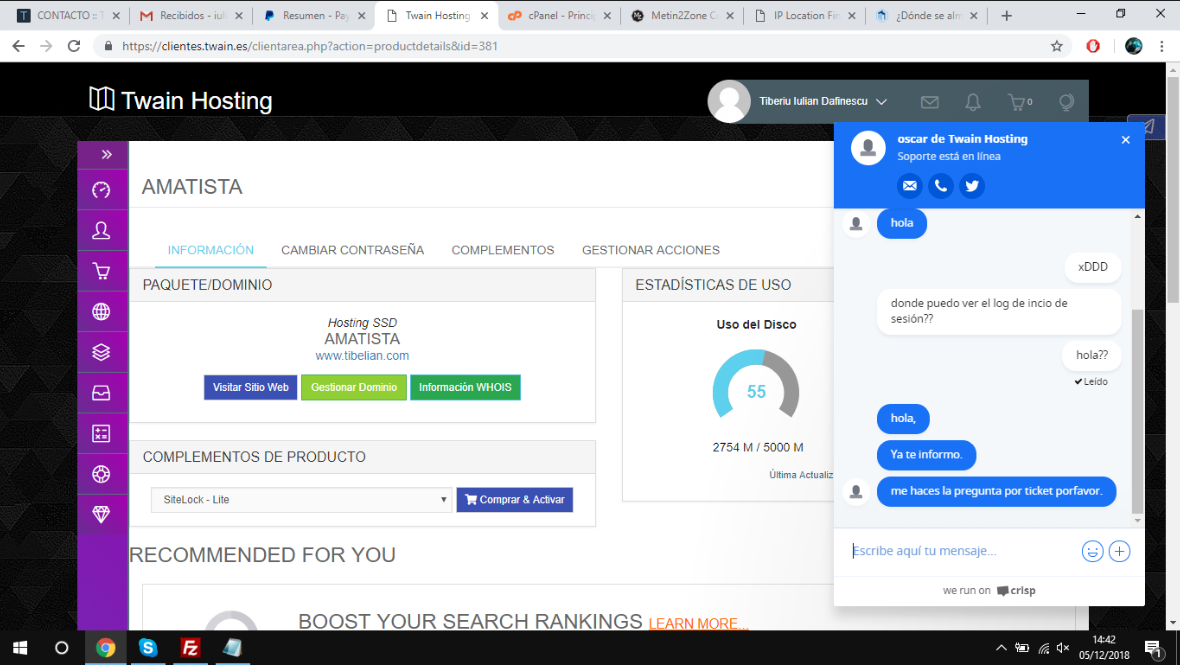Switch to the INFORMACIÓN tab

[x=211, y=250]
